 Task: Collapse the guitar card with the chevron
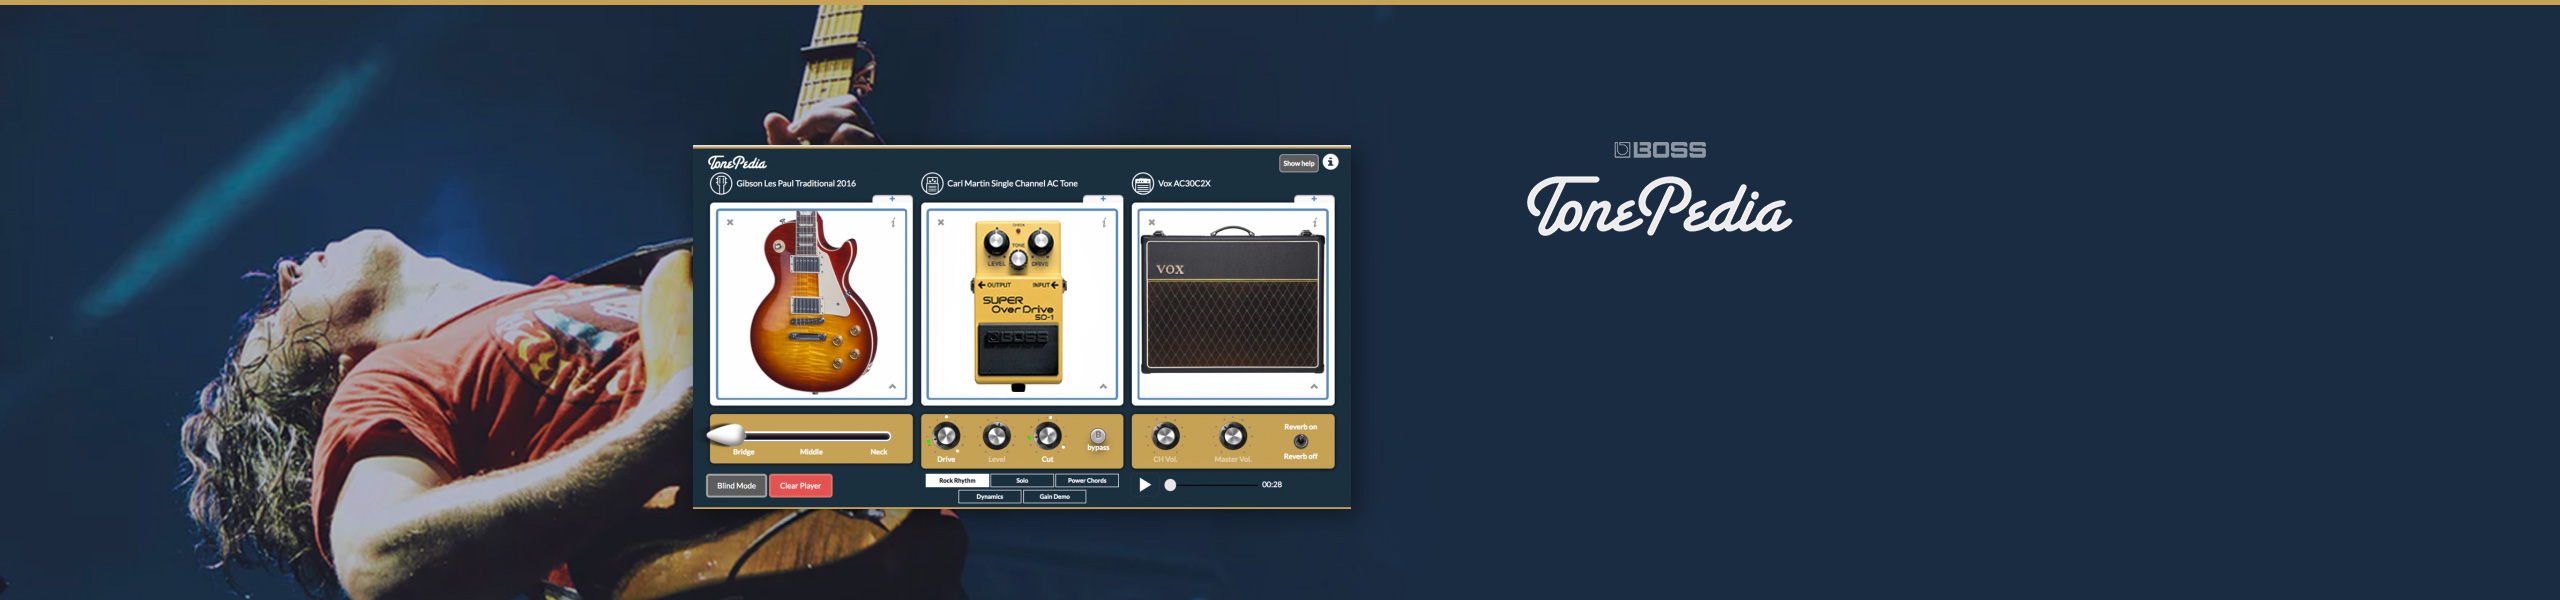tap(892, 386)
